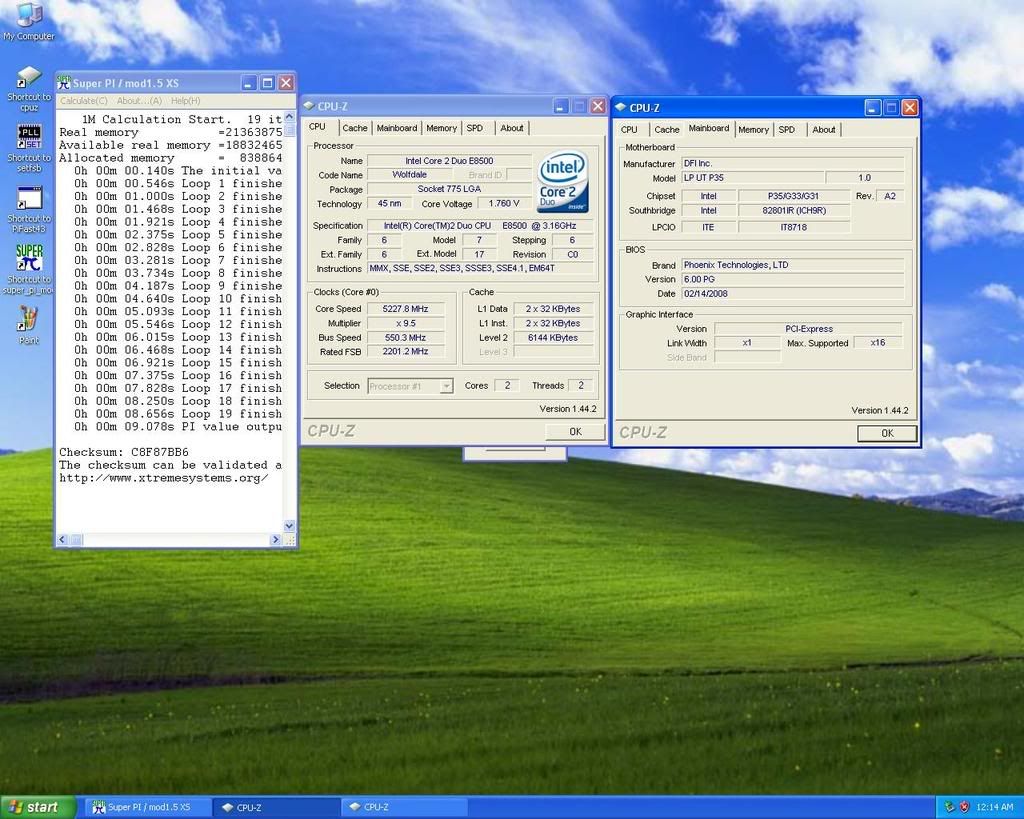Select the Shortcut to cpuz desktop icon
Screen dimensions: 1024x819
point(29,89)
